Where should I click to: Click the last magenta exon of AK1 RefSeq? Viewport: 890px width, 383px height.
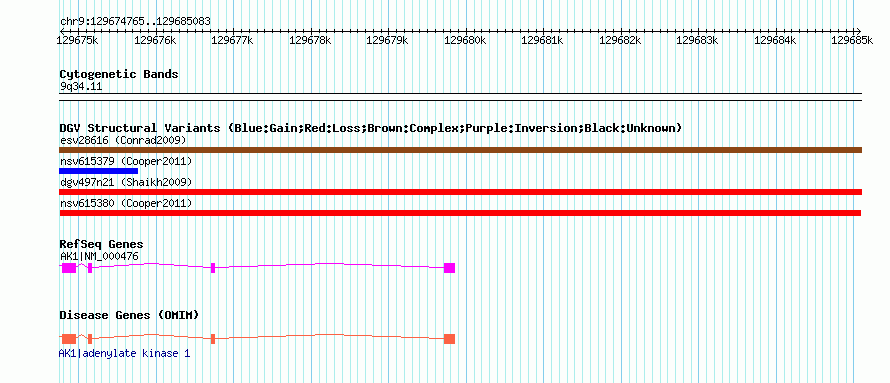coord(450,268)
